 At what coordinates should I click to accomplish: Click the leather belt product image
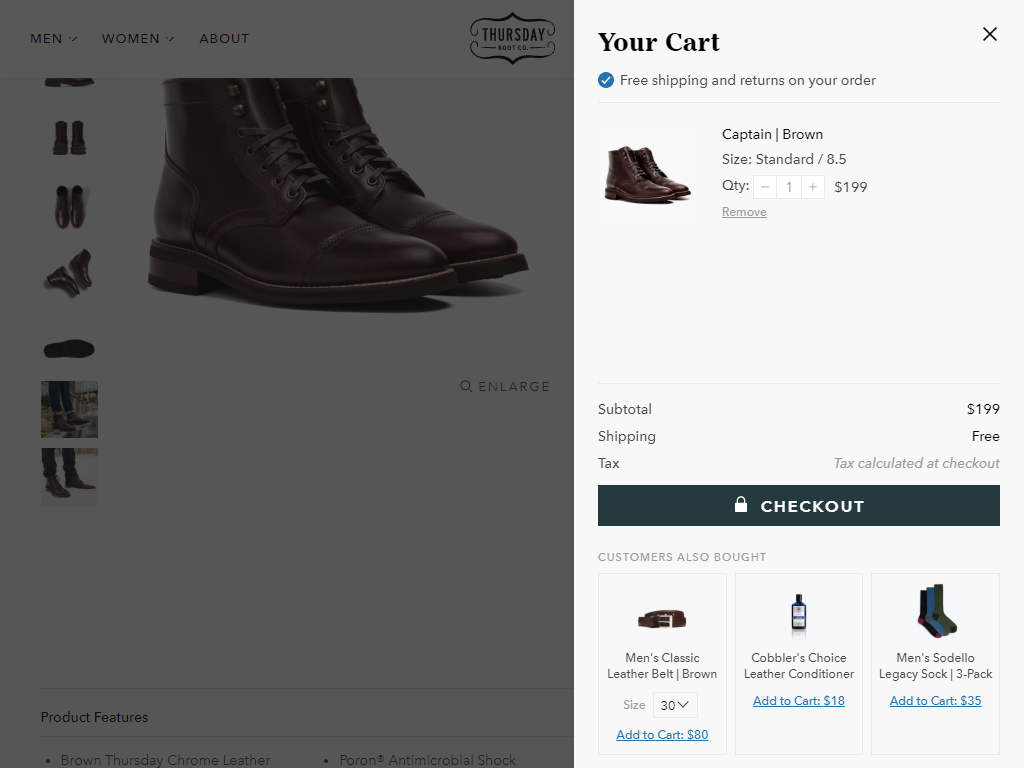click(x=662, y=617)
